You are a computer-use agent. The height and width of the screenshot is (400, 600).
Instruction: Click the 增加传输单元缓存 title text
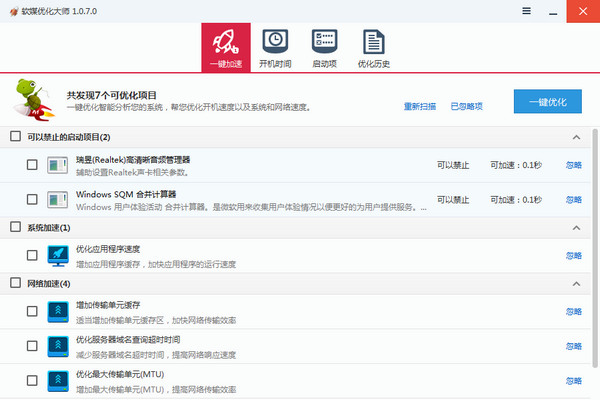(108, 305)
